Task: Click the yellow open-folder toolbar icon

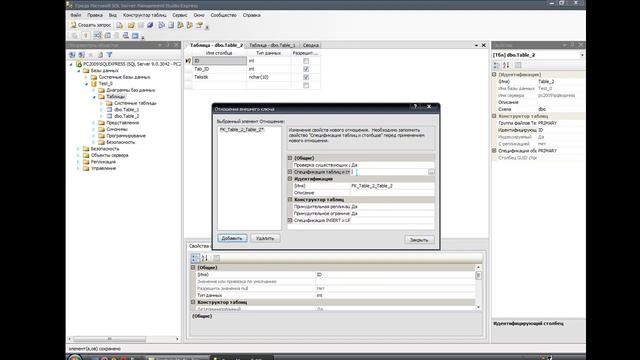Action: [131, 25]
